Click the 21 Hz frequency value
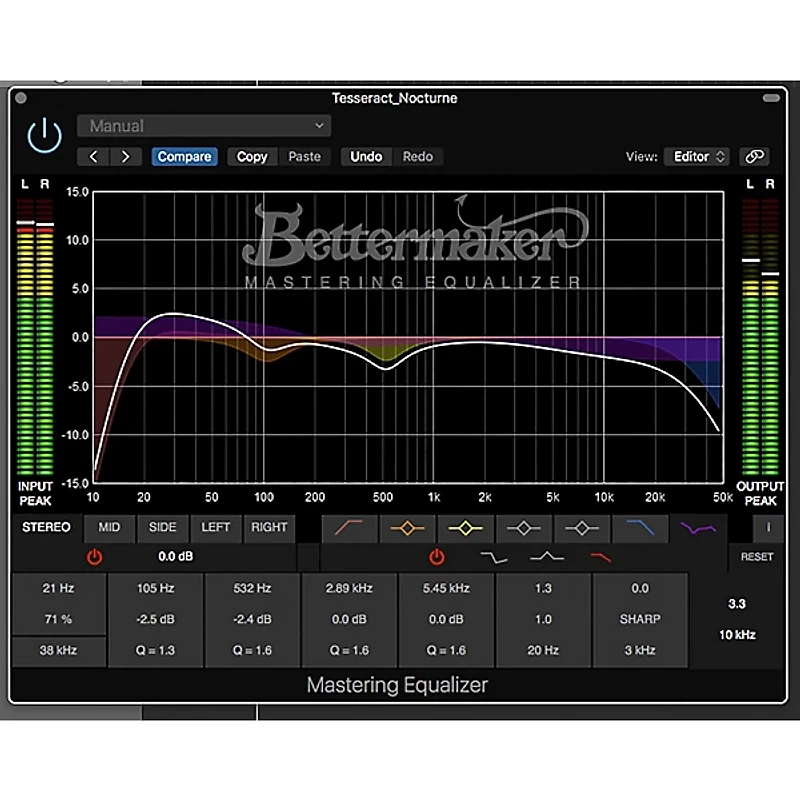 click(58, 588)
